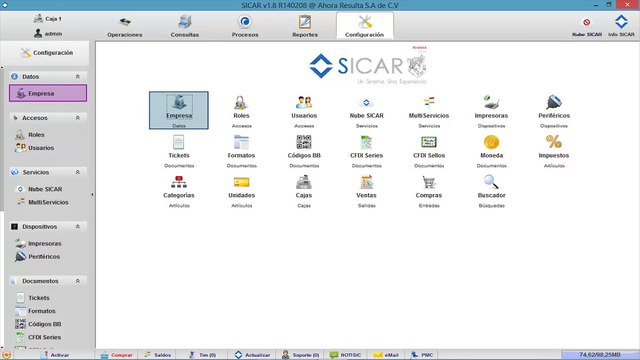The height and width of the screenshot is (360, 640).
Task: Click the memory usage indicator
Action: 600,355
